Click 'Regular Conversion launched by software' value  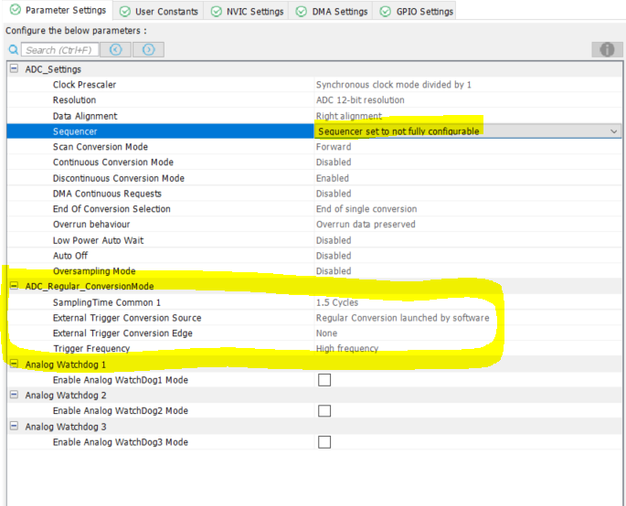[402, 317]
